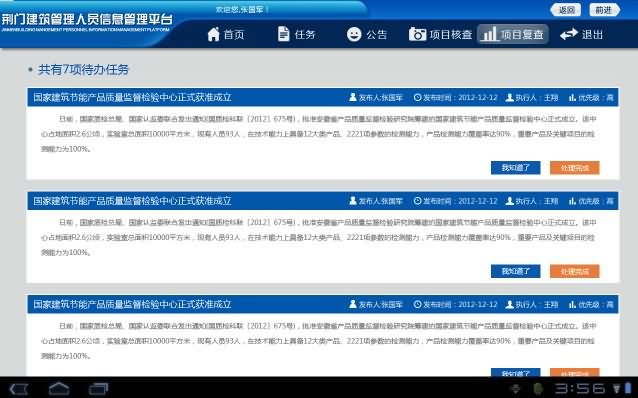Click 发布人:张国军 in the first card header

click(376, 97)
